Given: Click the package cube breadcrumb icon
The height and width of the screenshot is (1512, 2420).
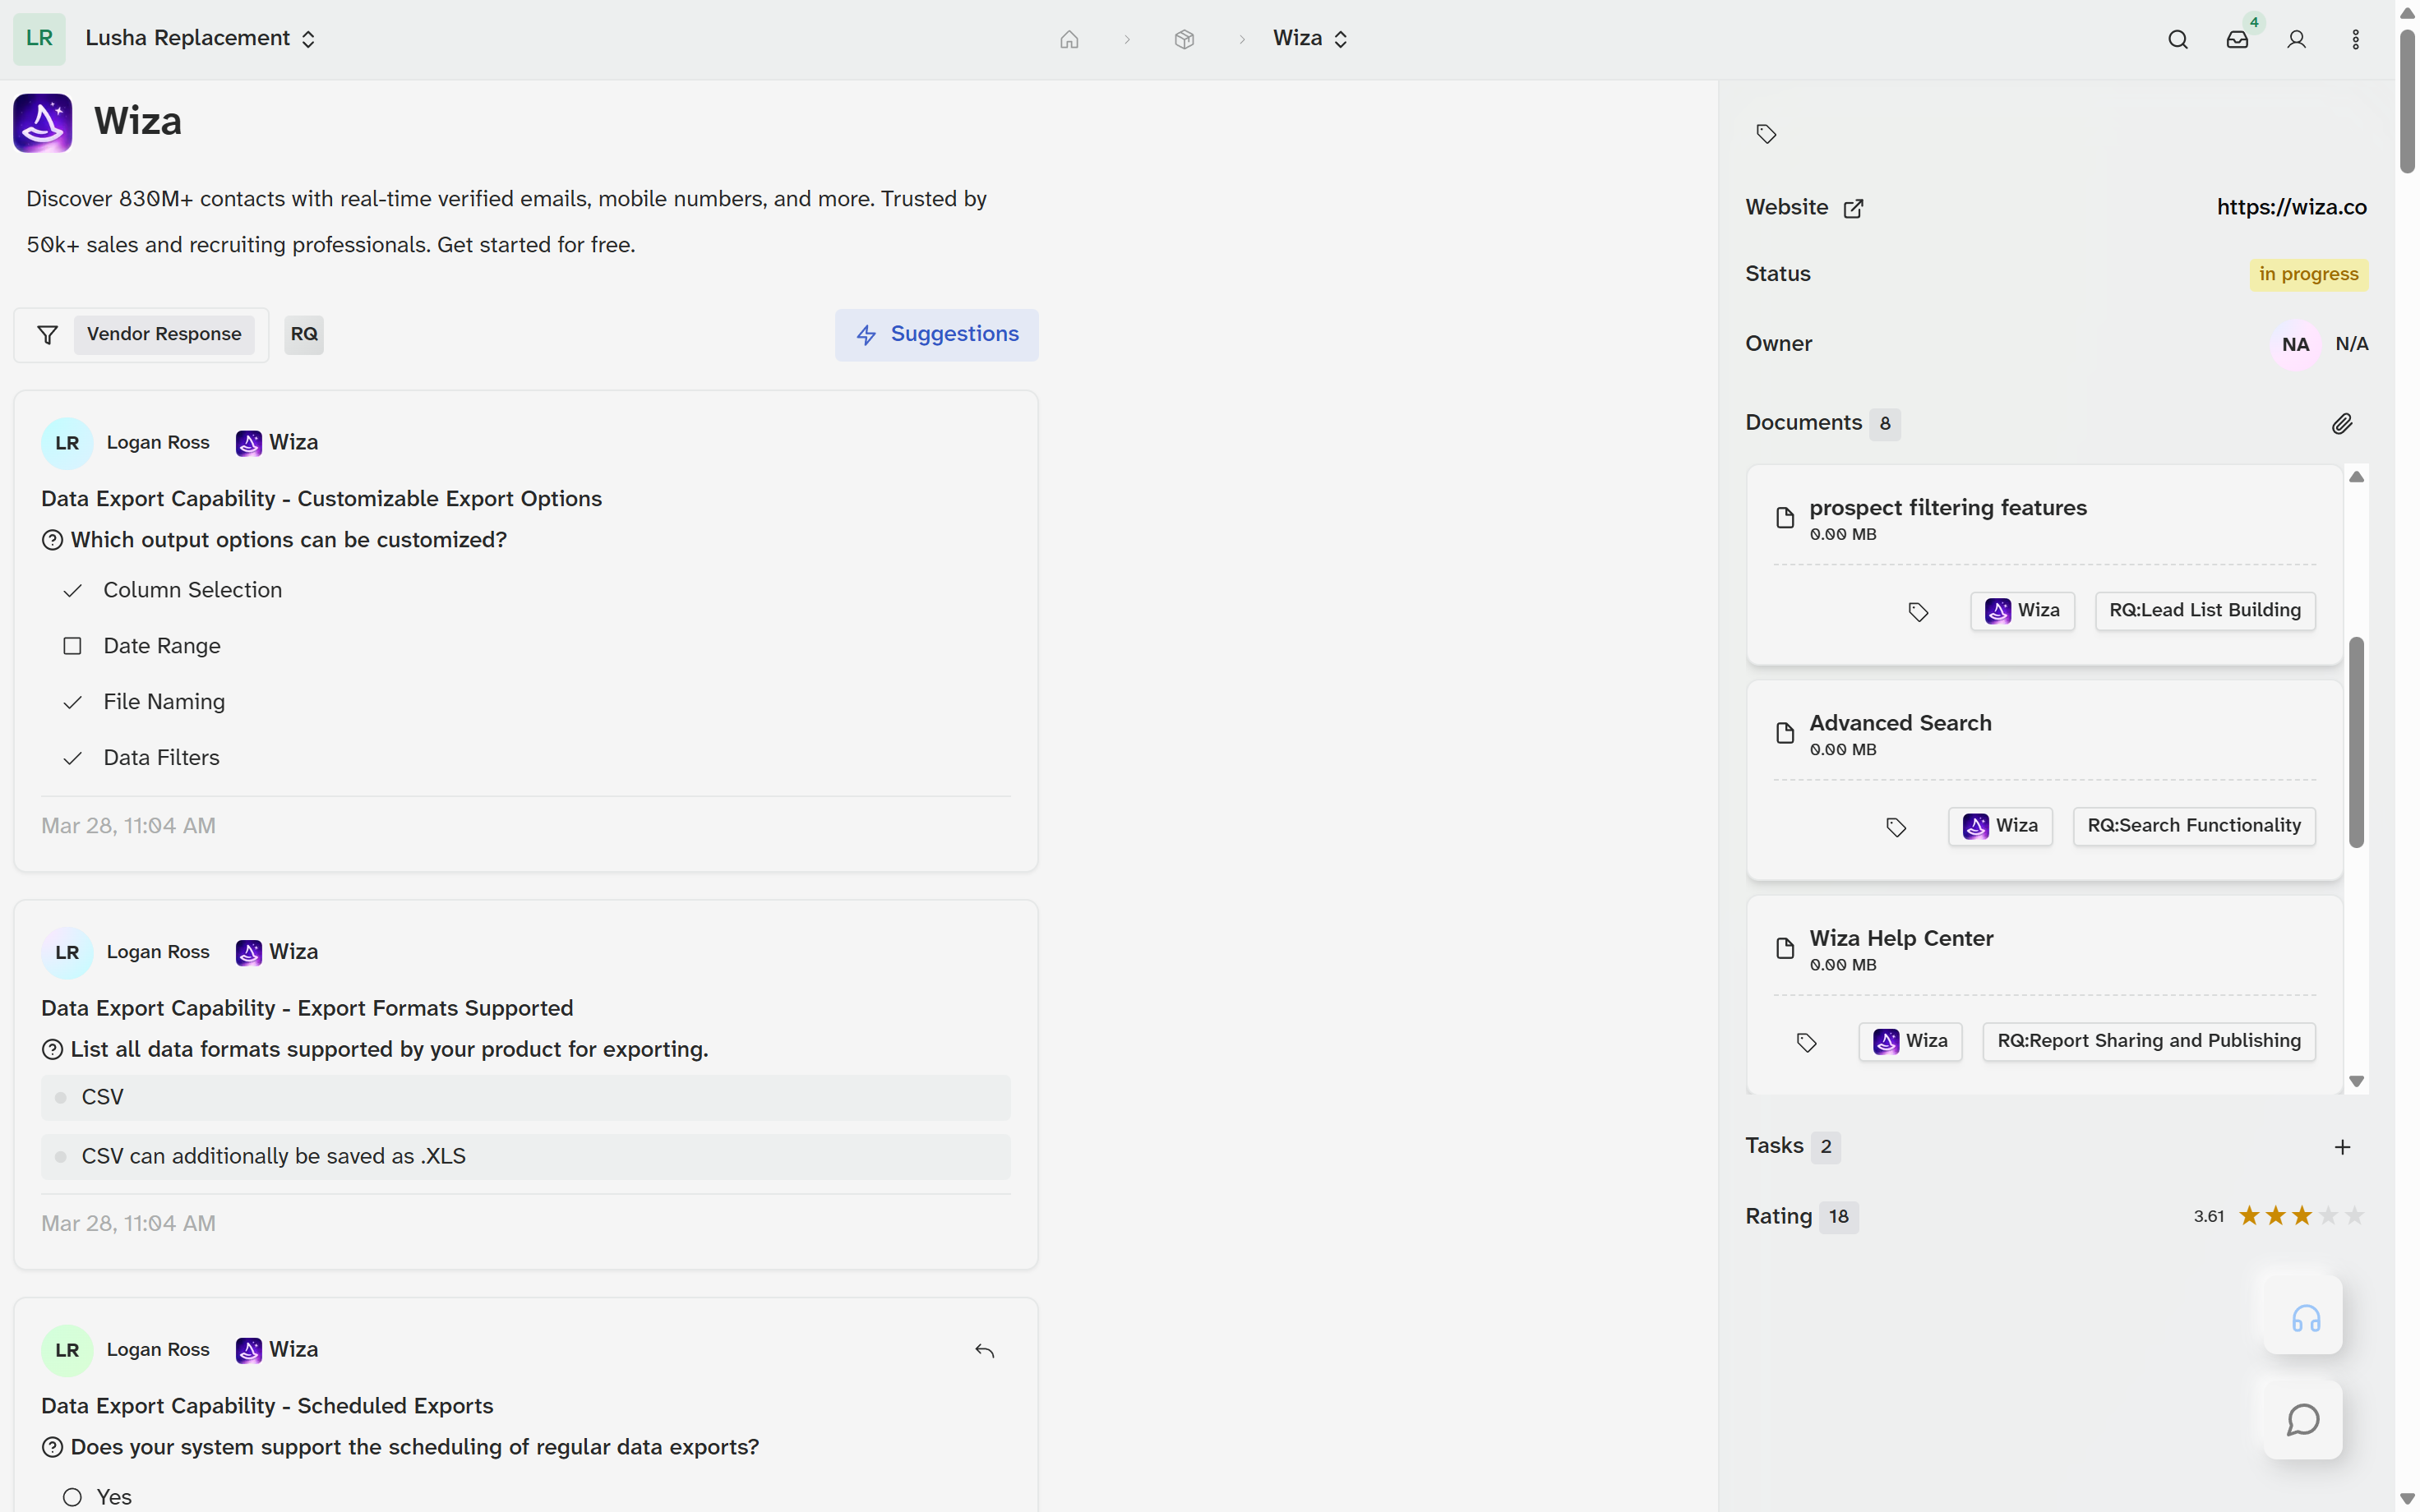Looking at the screenshot, I should pos(1184,39).
